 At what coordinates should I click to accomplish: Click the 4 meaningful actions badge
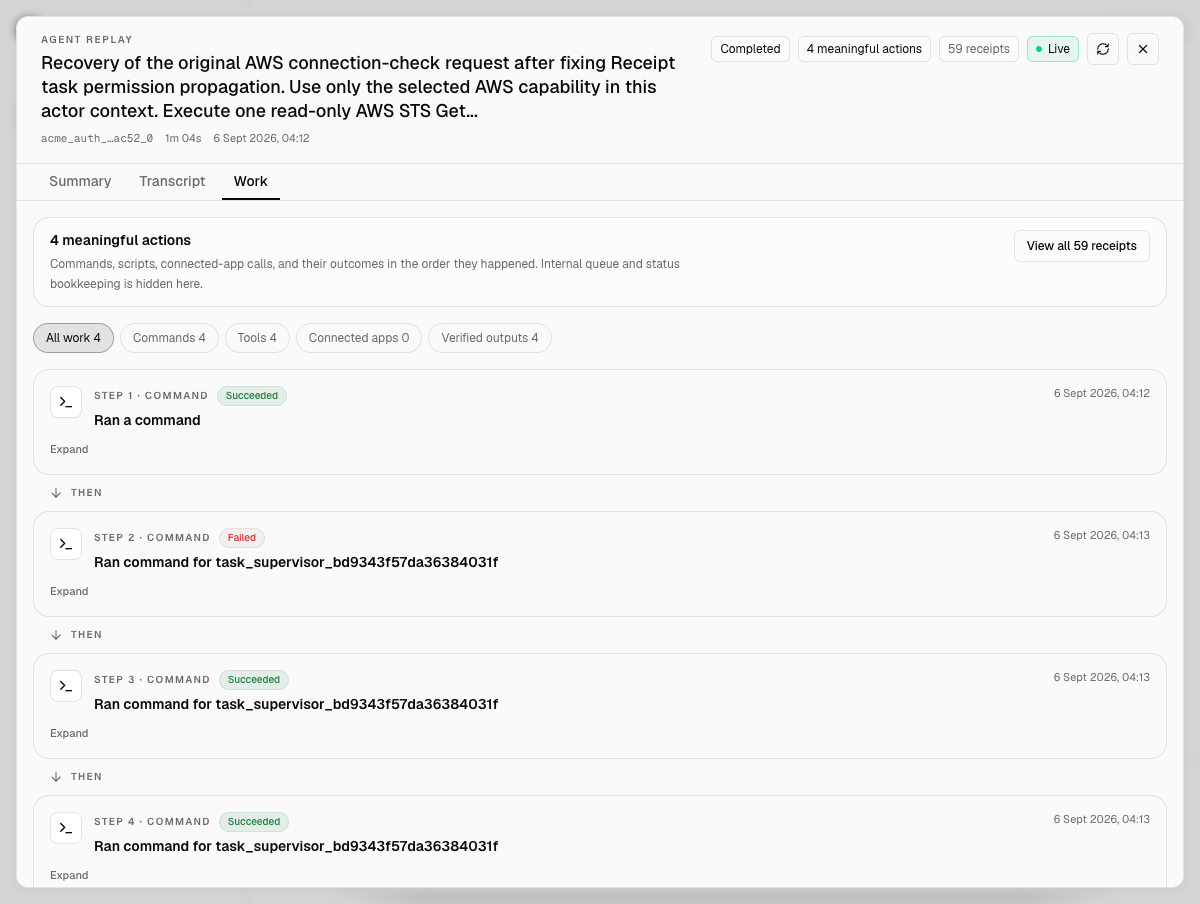click(x=864, y=49)
